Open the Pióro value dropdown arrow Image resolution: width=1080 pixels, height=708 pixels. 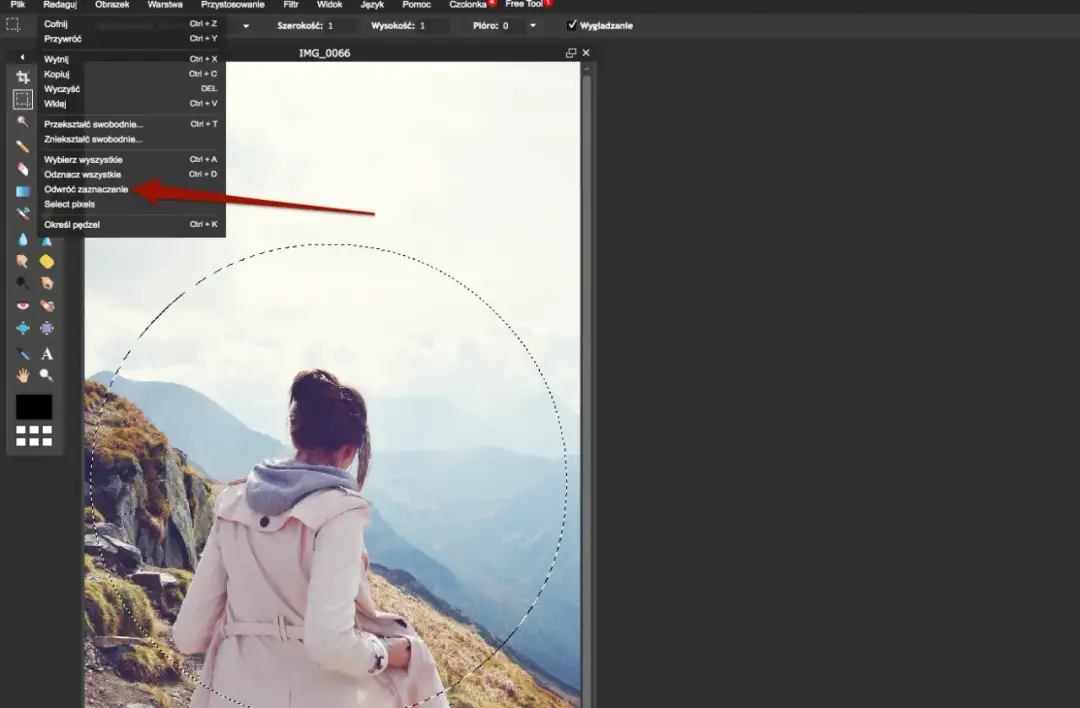pyautogui.click(x=532, y=25)
